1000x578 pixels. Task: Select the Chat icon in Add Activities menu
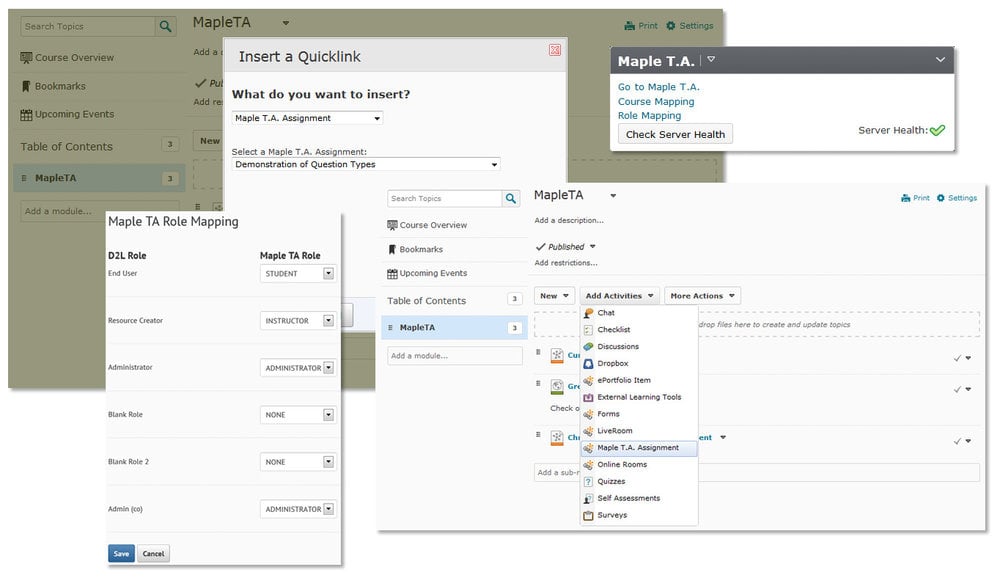590,313
